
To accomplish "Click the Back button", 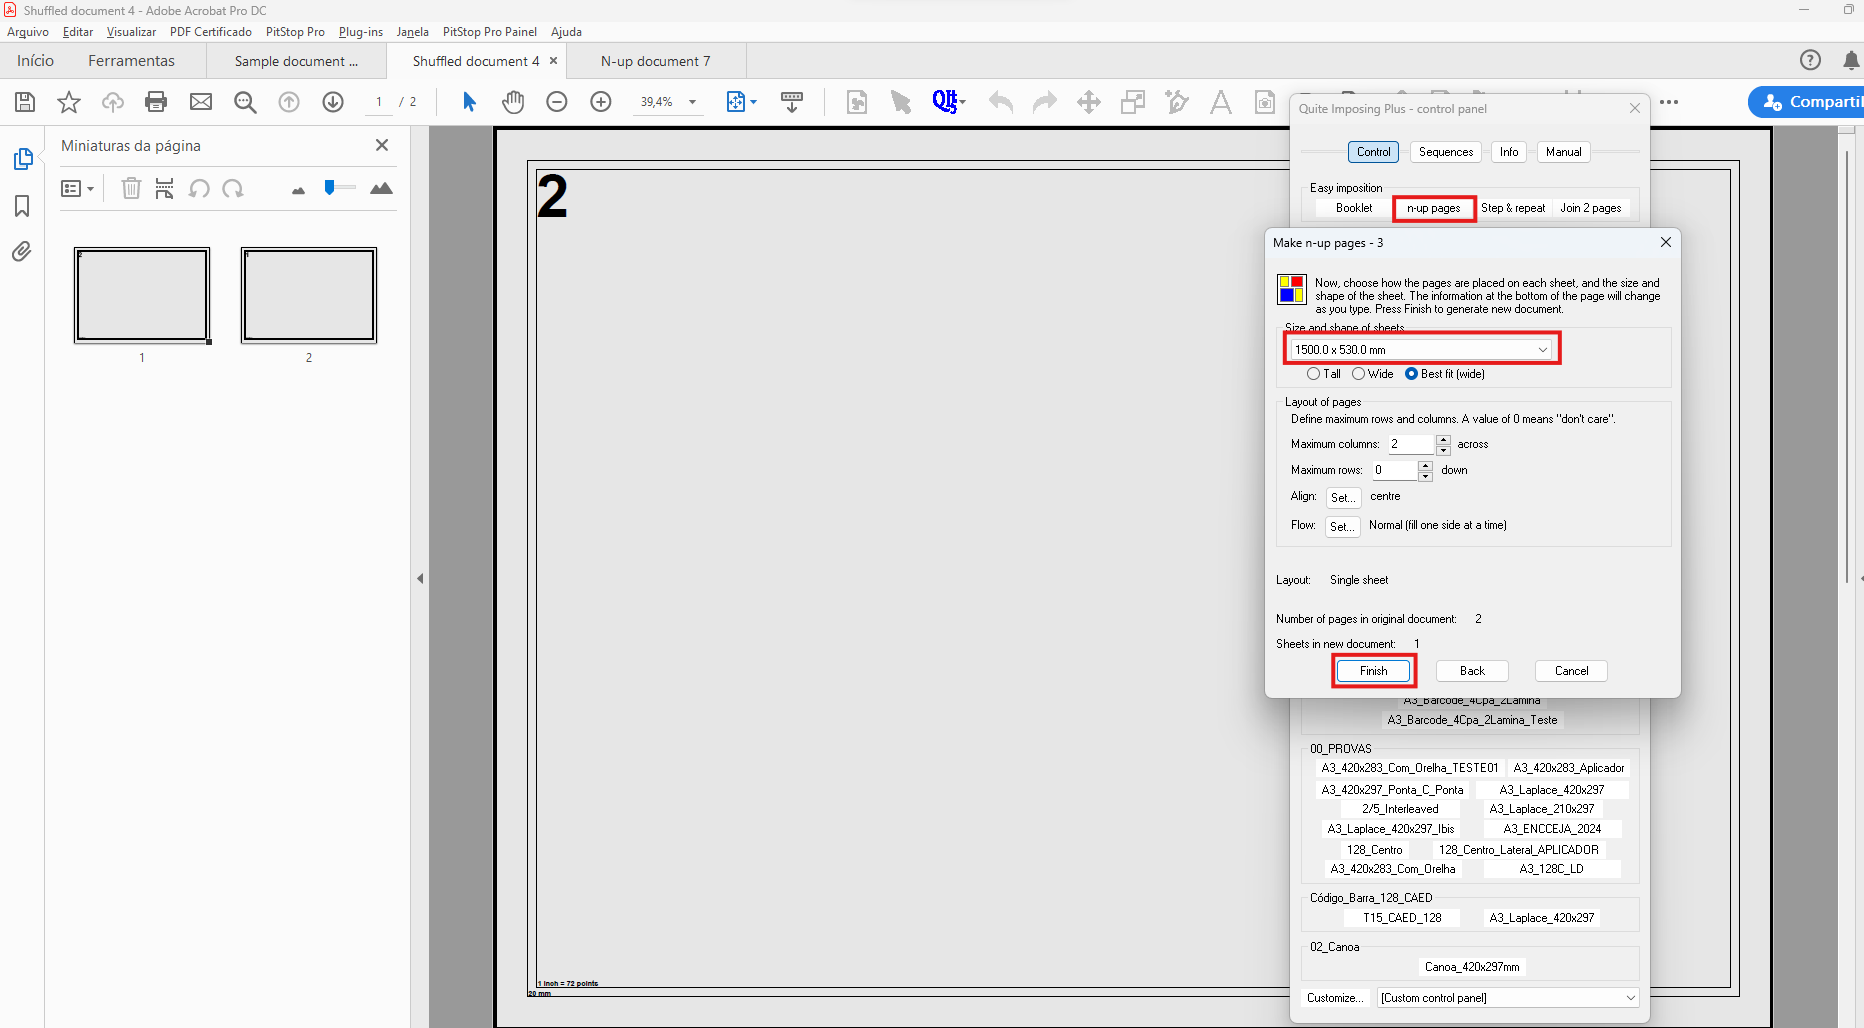I will 1471,671.
